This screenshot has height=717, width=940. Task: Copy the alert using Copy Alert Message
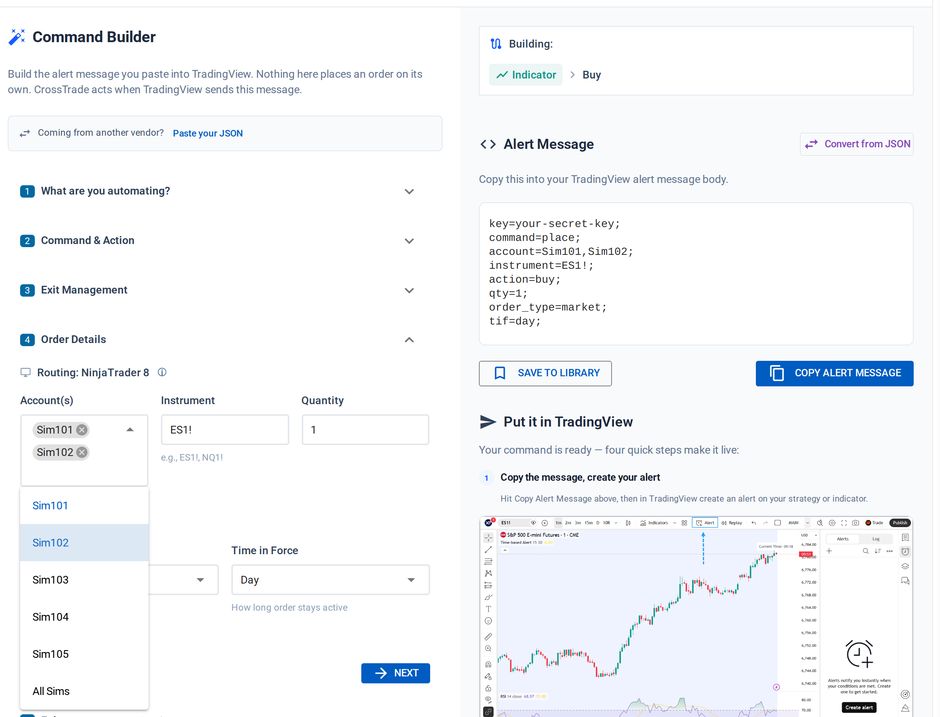pyautogui.click(x=834, y=373)
